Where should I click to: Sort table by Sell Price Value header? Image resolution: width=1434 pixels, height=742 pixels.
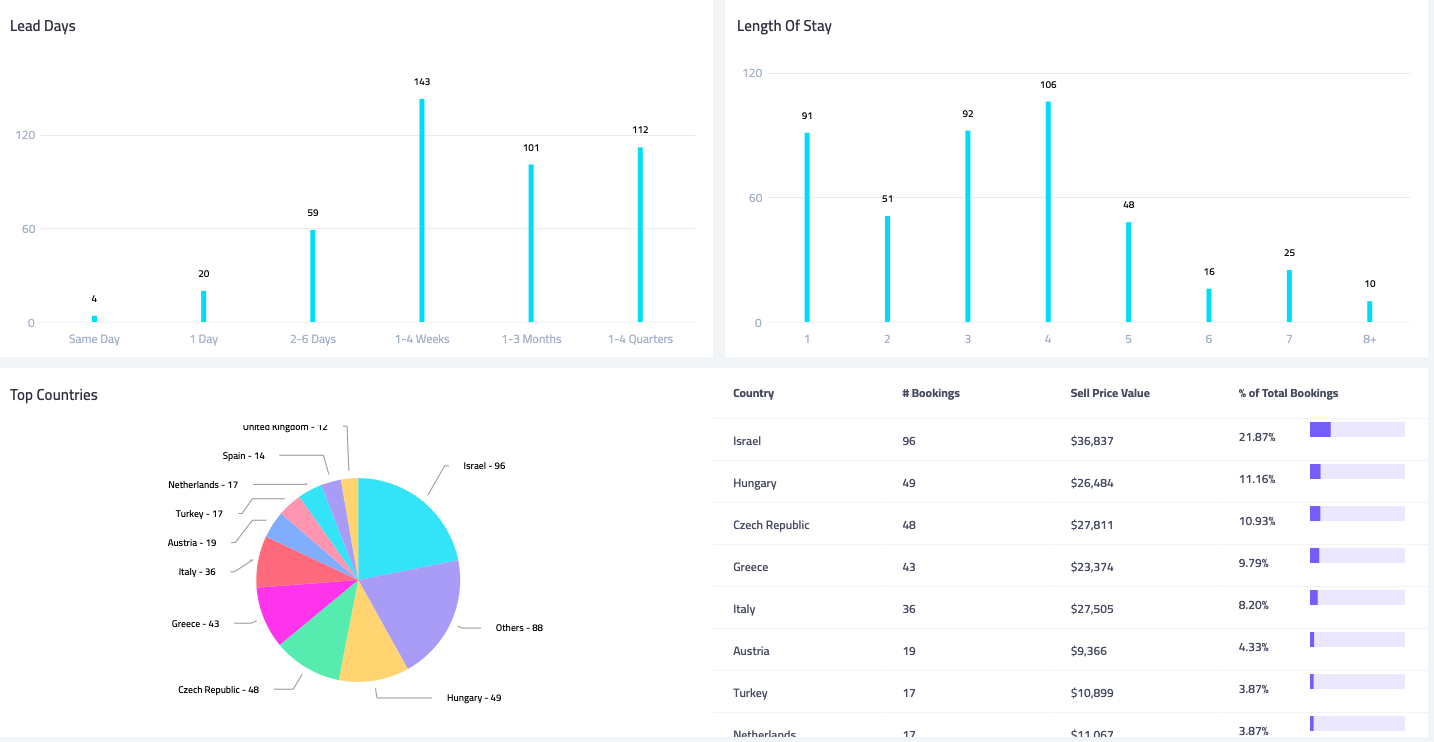point(1110,393)
